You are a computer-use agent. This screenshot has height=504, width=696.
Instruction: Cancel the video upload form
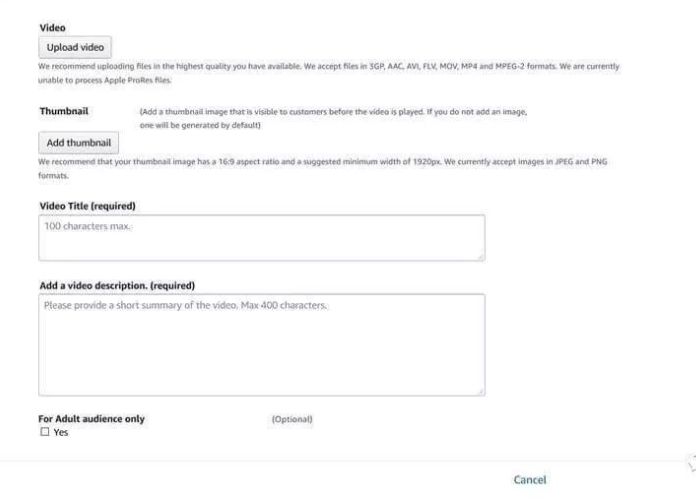pos(529,480)
